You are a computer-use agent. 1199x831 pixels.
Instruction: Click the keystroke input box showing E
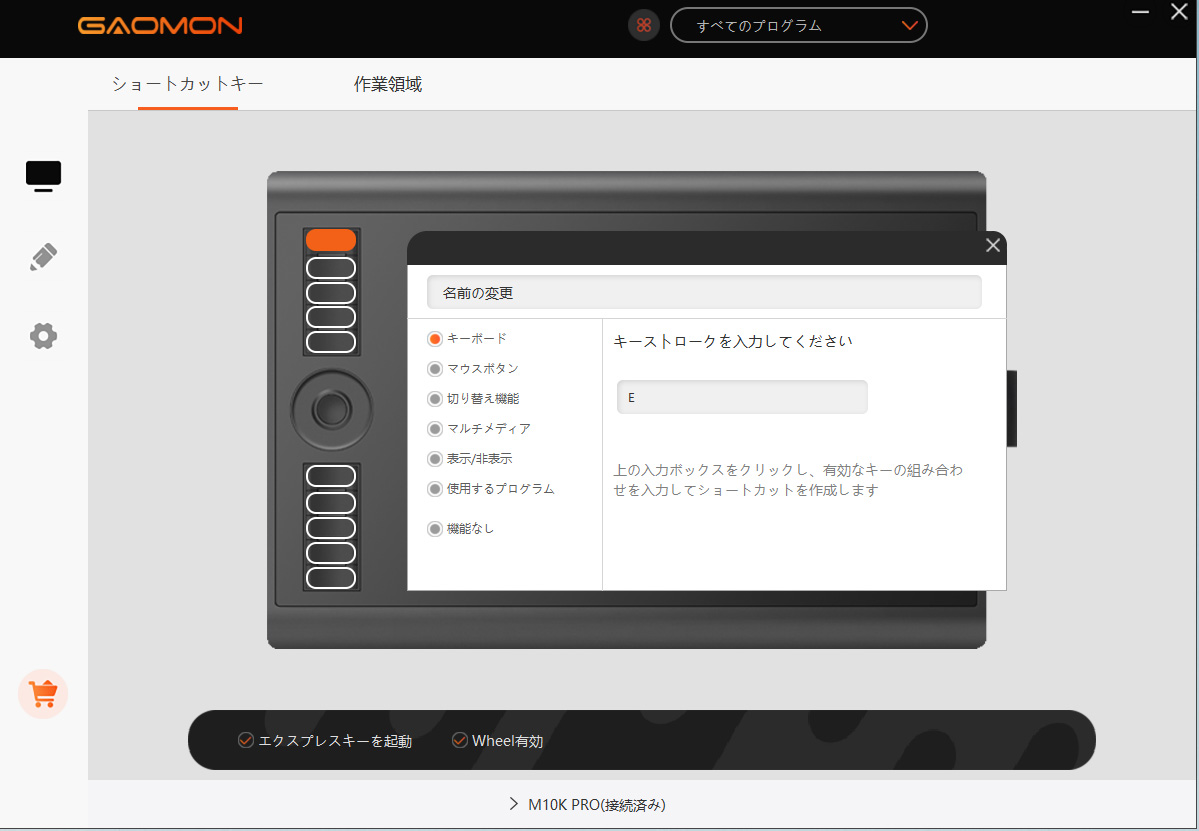click(742, 397)
